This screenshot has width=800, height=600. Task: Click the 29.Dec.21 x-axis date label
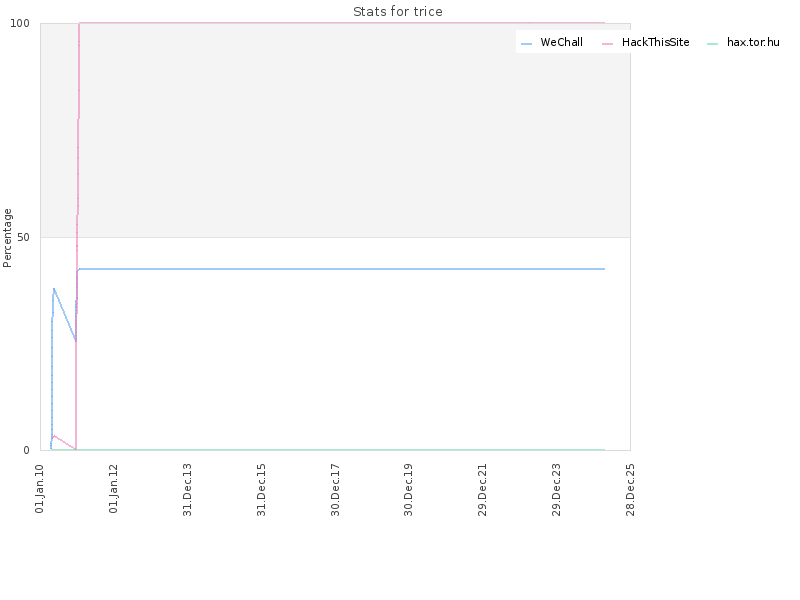(x=482, y=489)
